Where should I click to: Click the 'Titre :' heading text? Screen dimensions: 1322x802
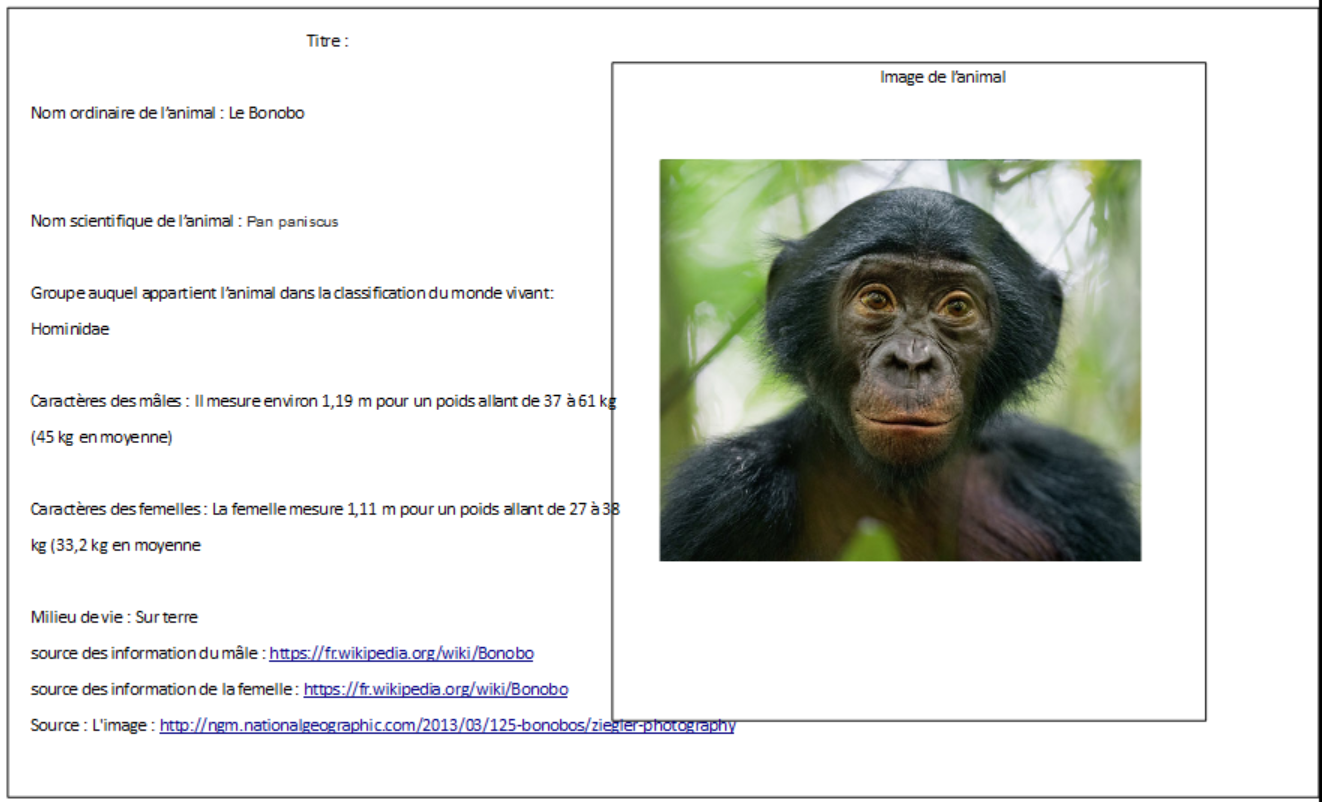pyautogui.click(x=327, y=41)
